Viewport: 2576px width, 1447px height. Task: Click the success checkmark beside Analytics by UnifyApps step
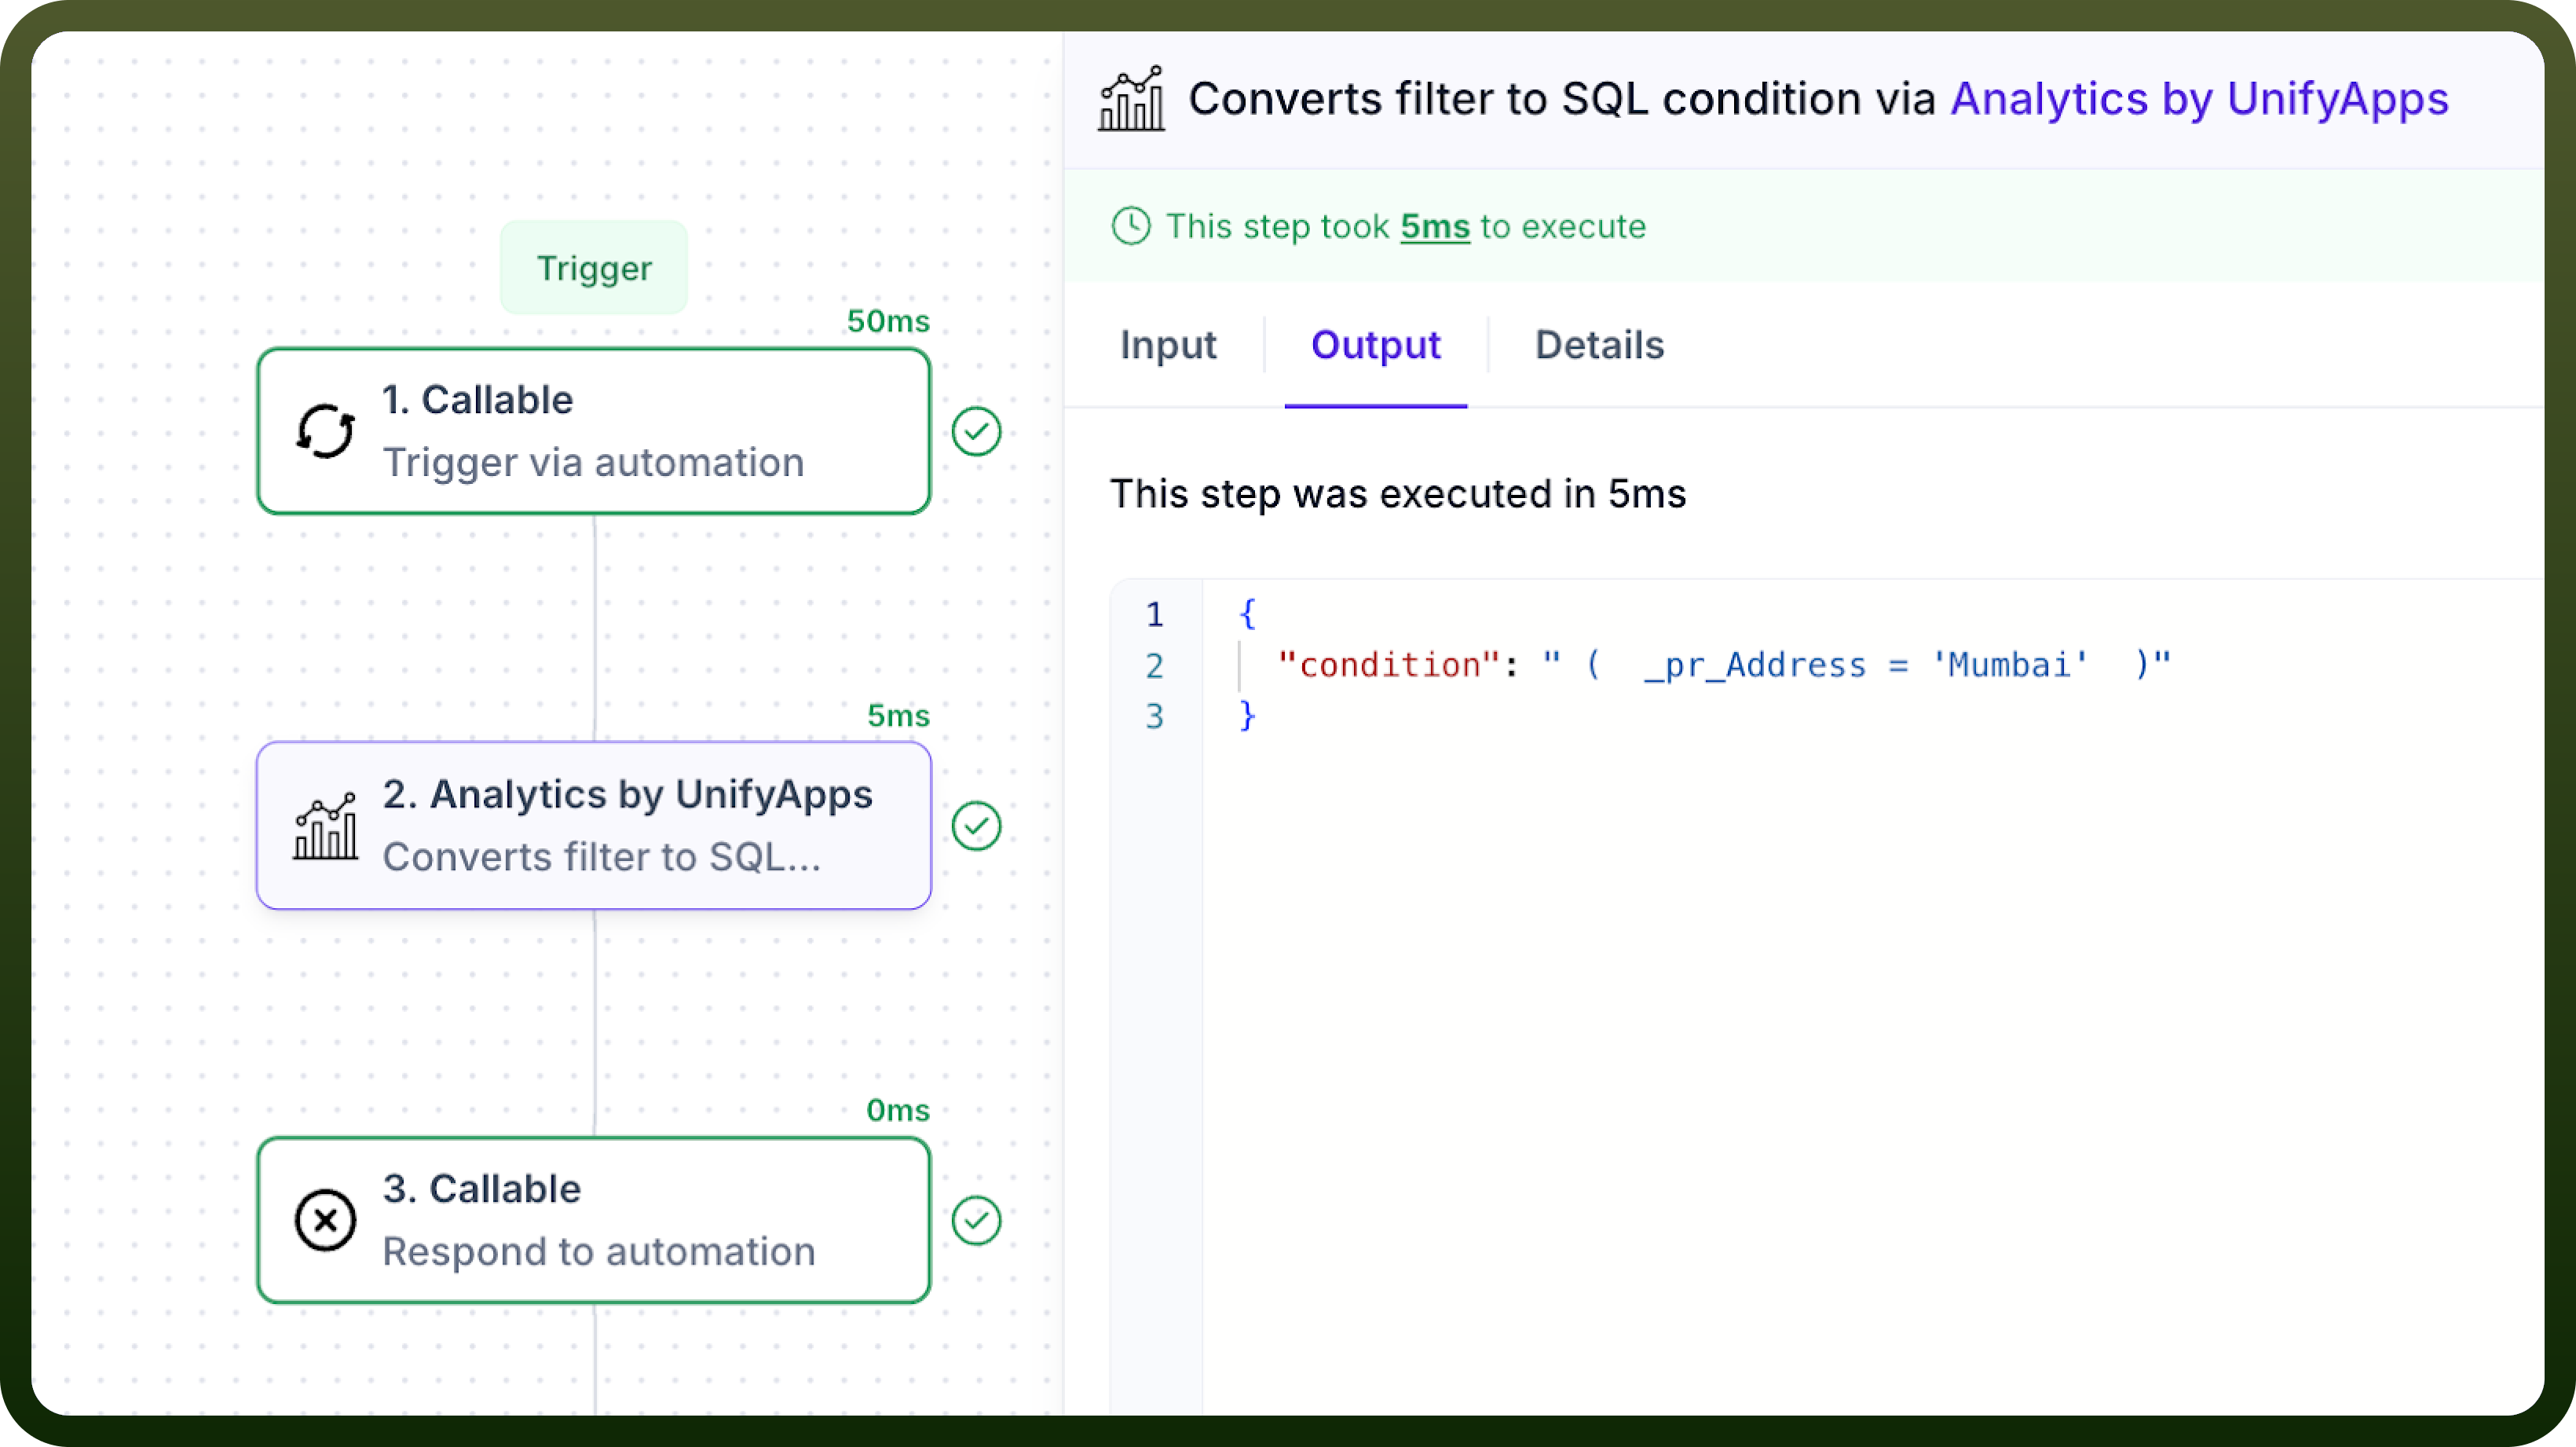976,826
